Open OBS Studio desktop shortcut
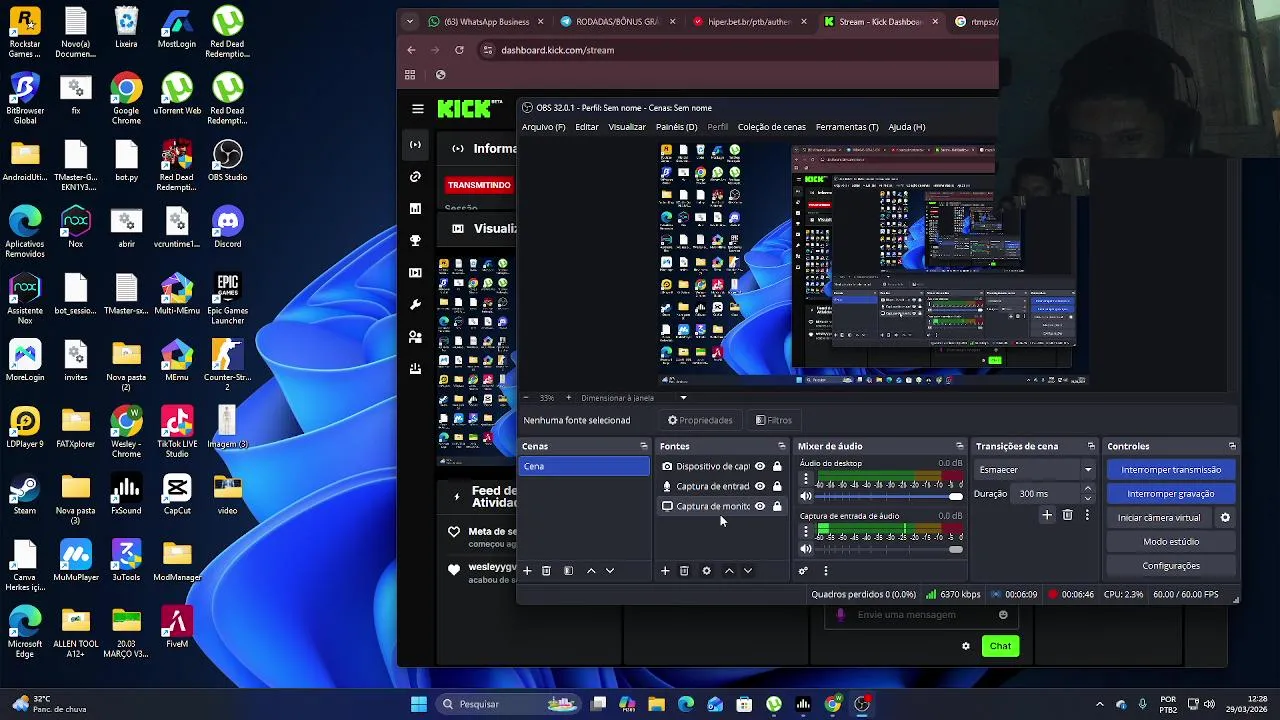 [227, 160]
